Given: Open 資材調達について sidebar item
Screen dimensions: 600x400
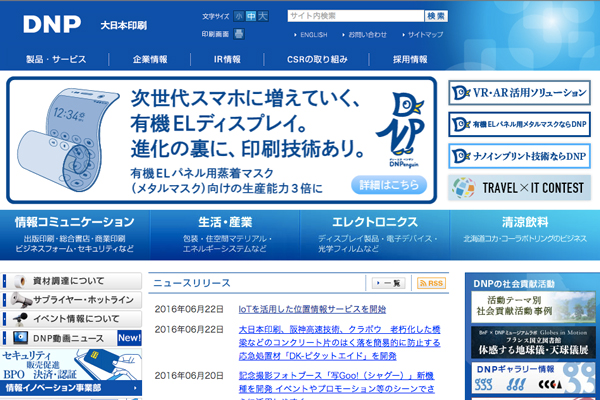Looking at the screenshot, I should (72, 281).
